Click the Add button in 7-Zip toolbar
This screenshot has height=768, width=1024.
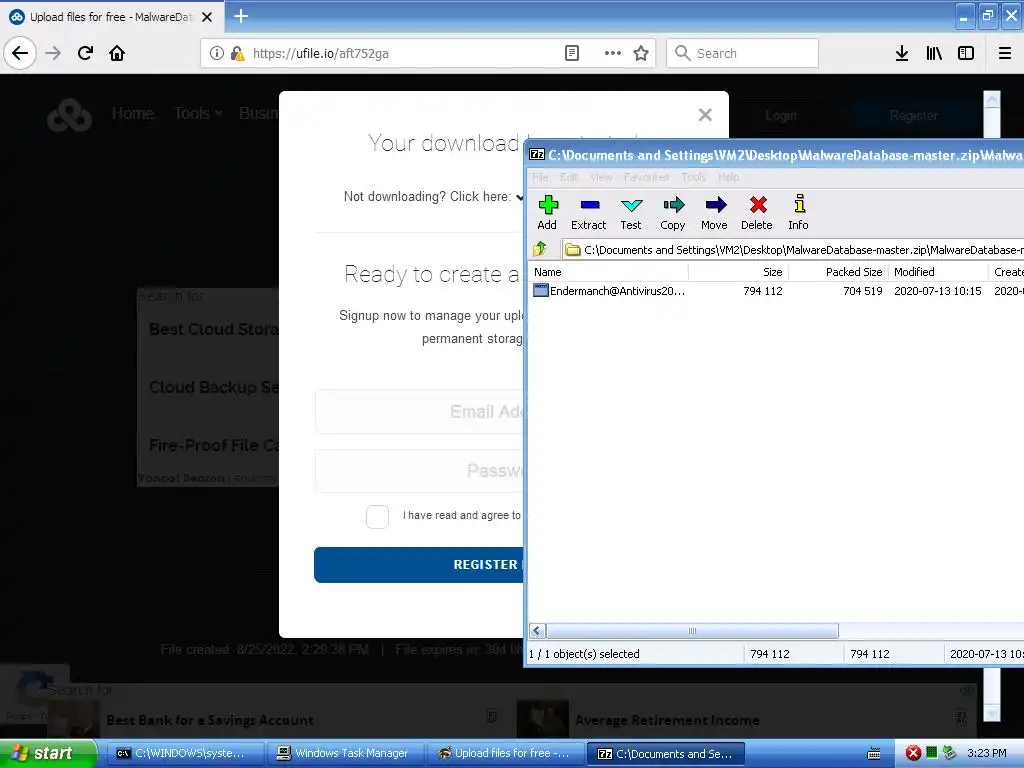tap(547, 213)
